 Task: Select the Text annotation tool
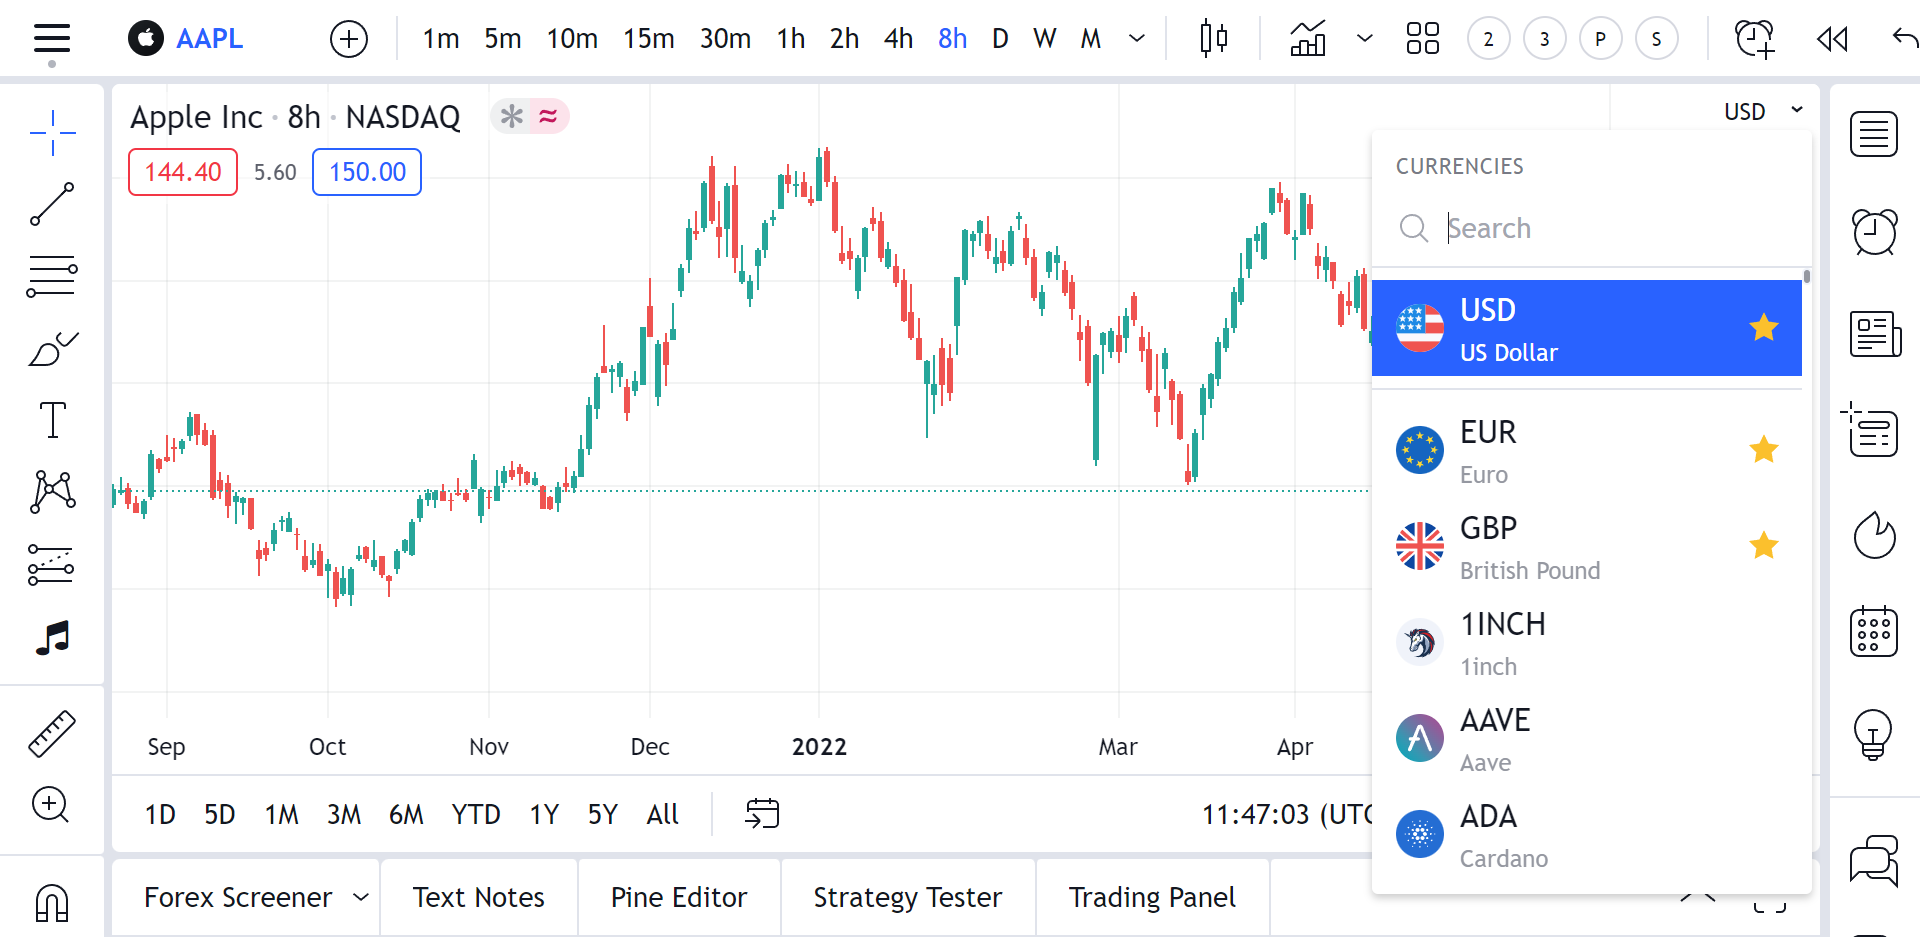tap(52, 420)
